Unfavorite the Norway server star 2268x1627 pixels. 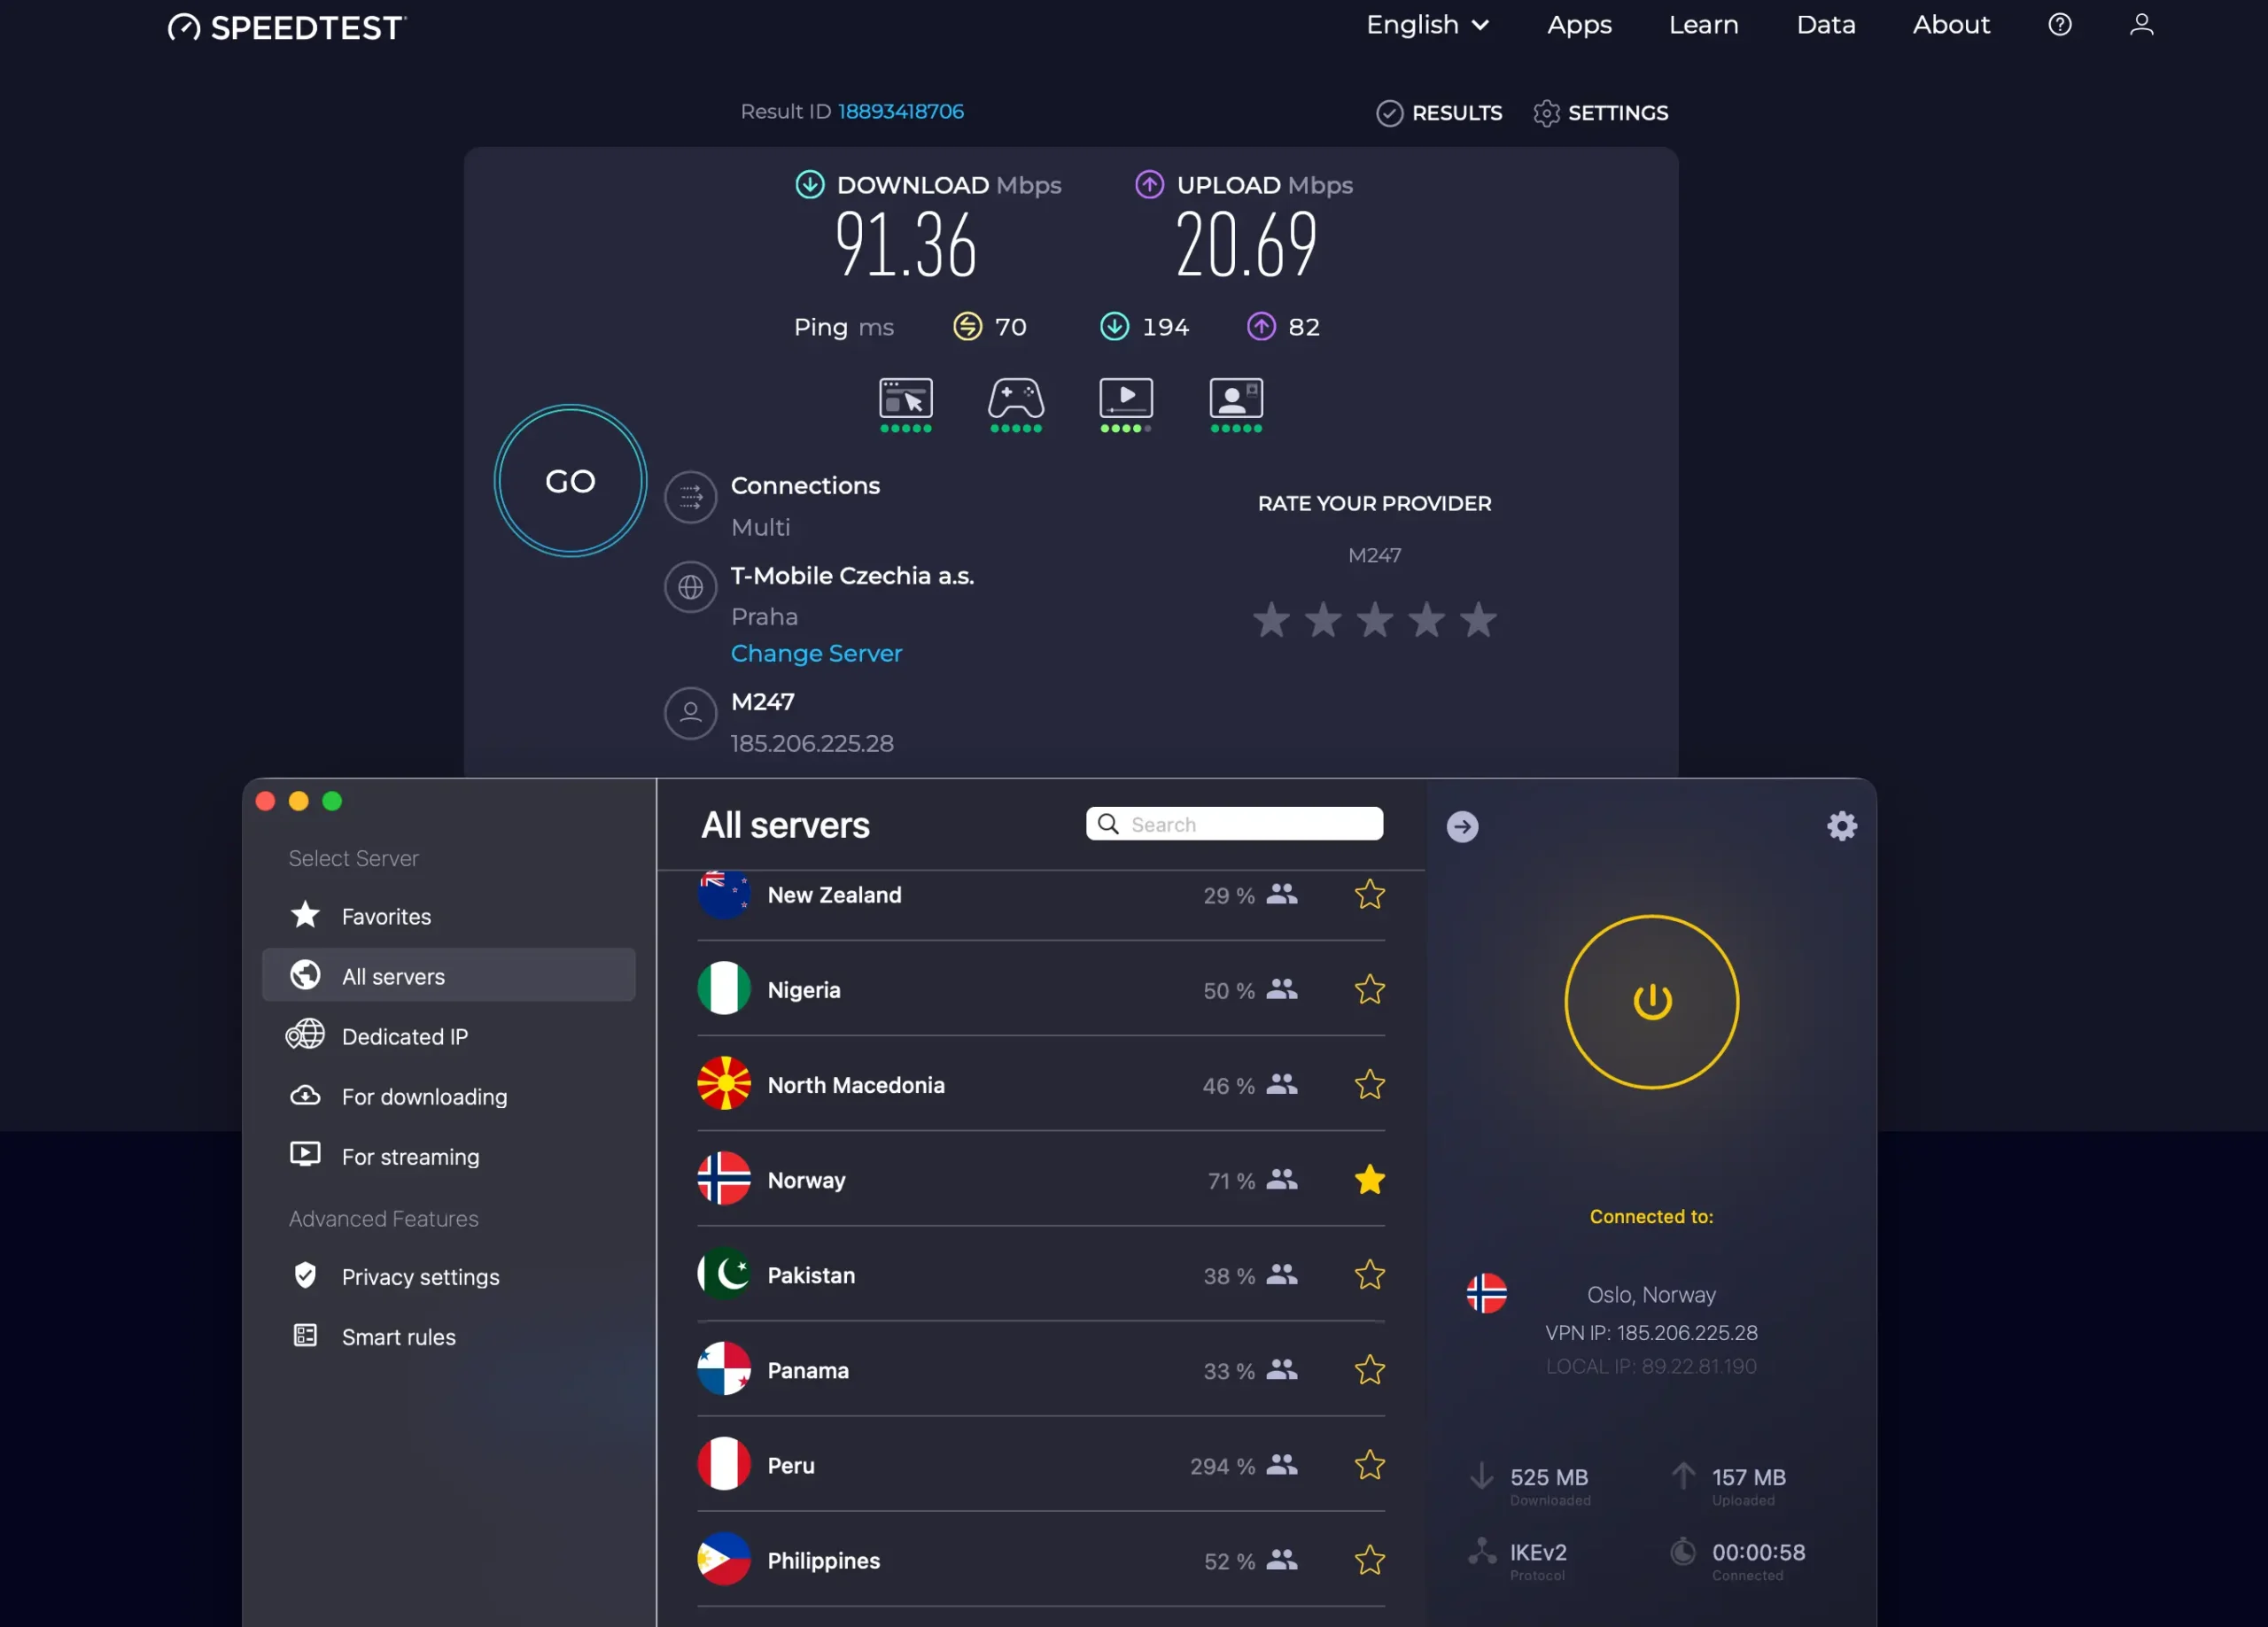tap(1369, 1180)
